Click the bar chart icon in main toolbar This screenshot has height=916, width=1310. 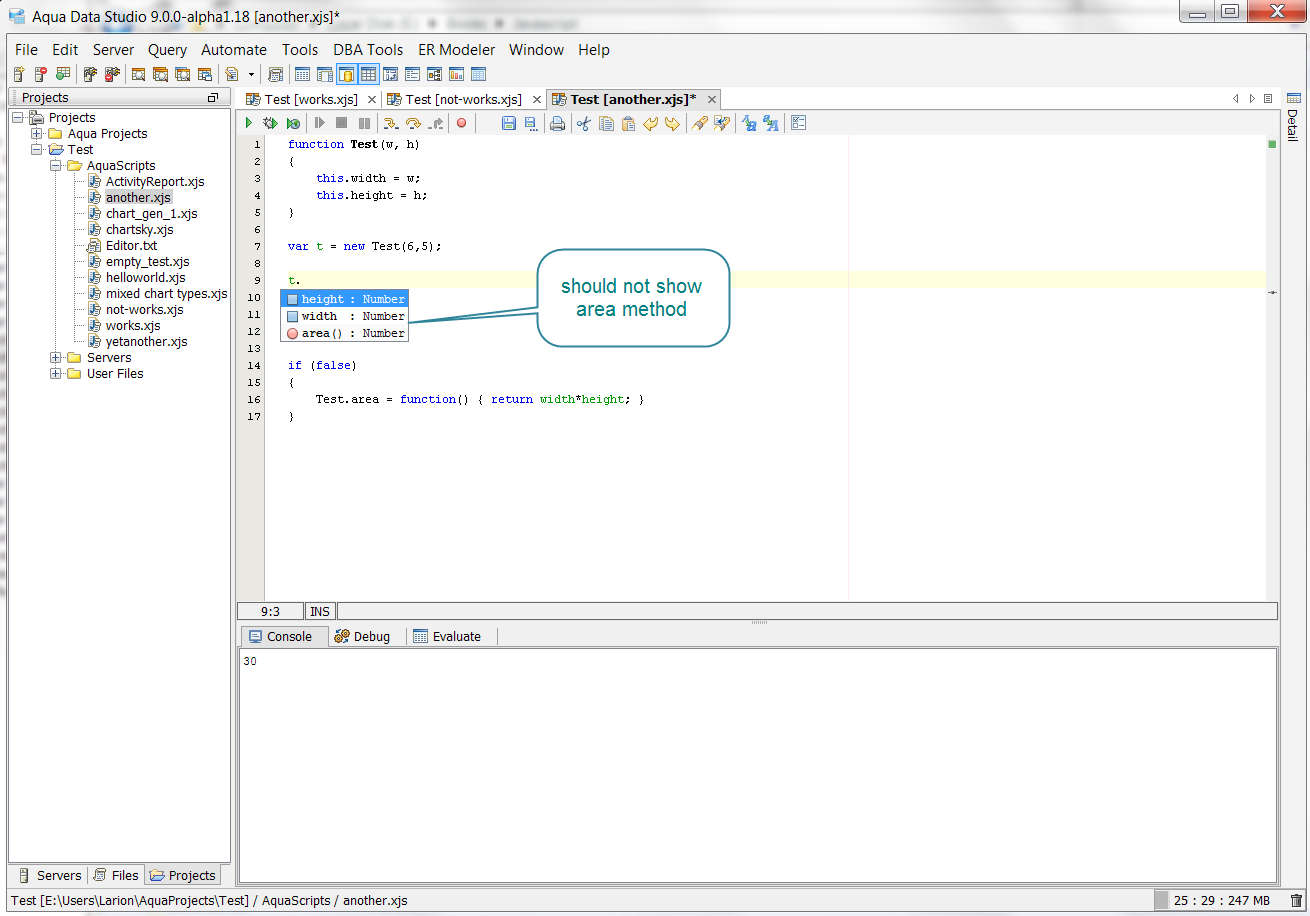pos(456,74)
